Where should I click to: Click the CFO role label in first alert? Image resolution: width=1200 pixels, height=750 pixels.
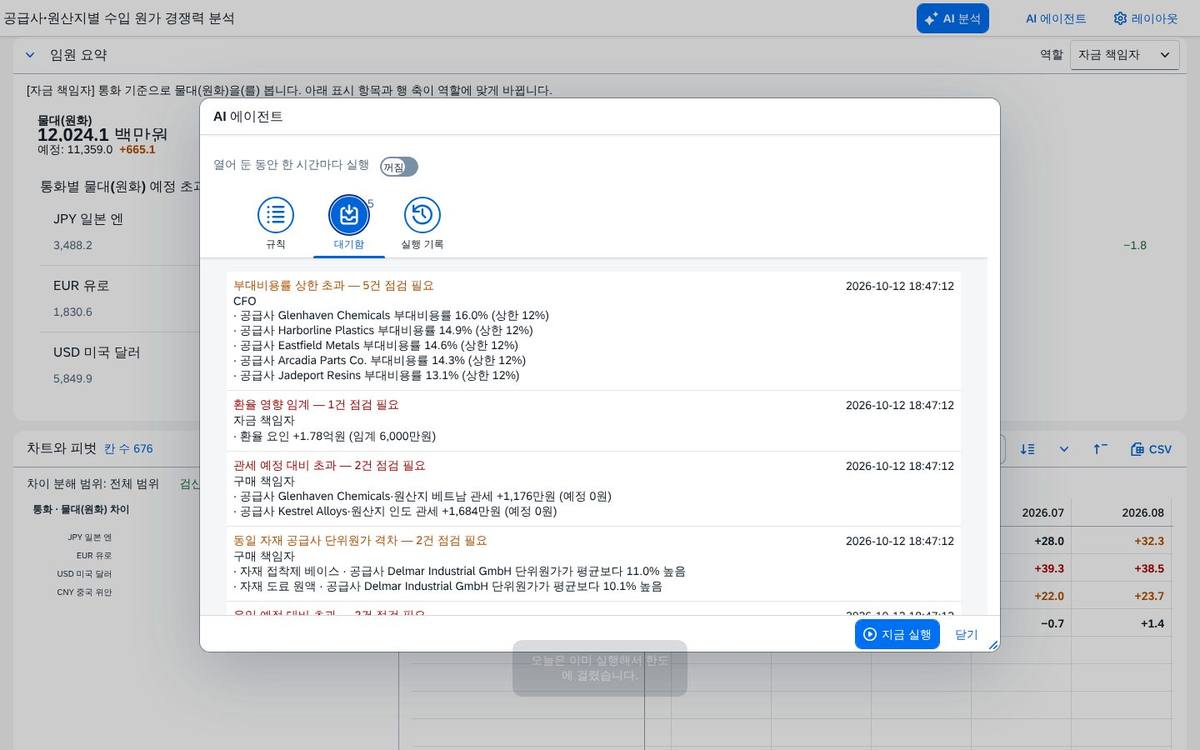245,300
